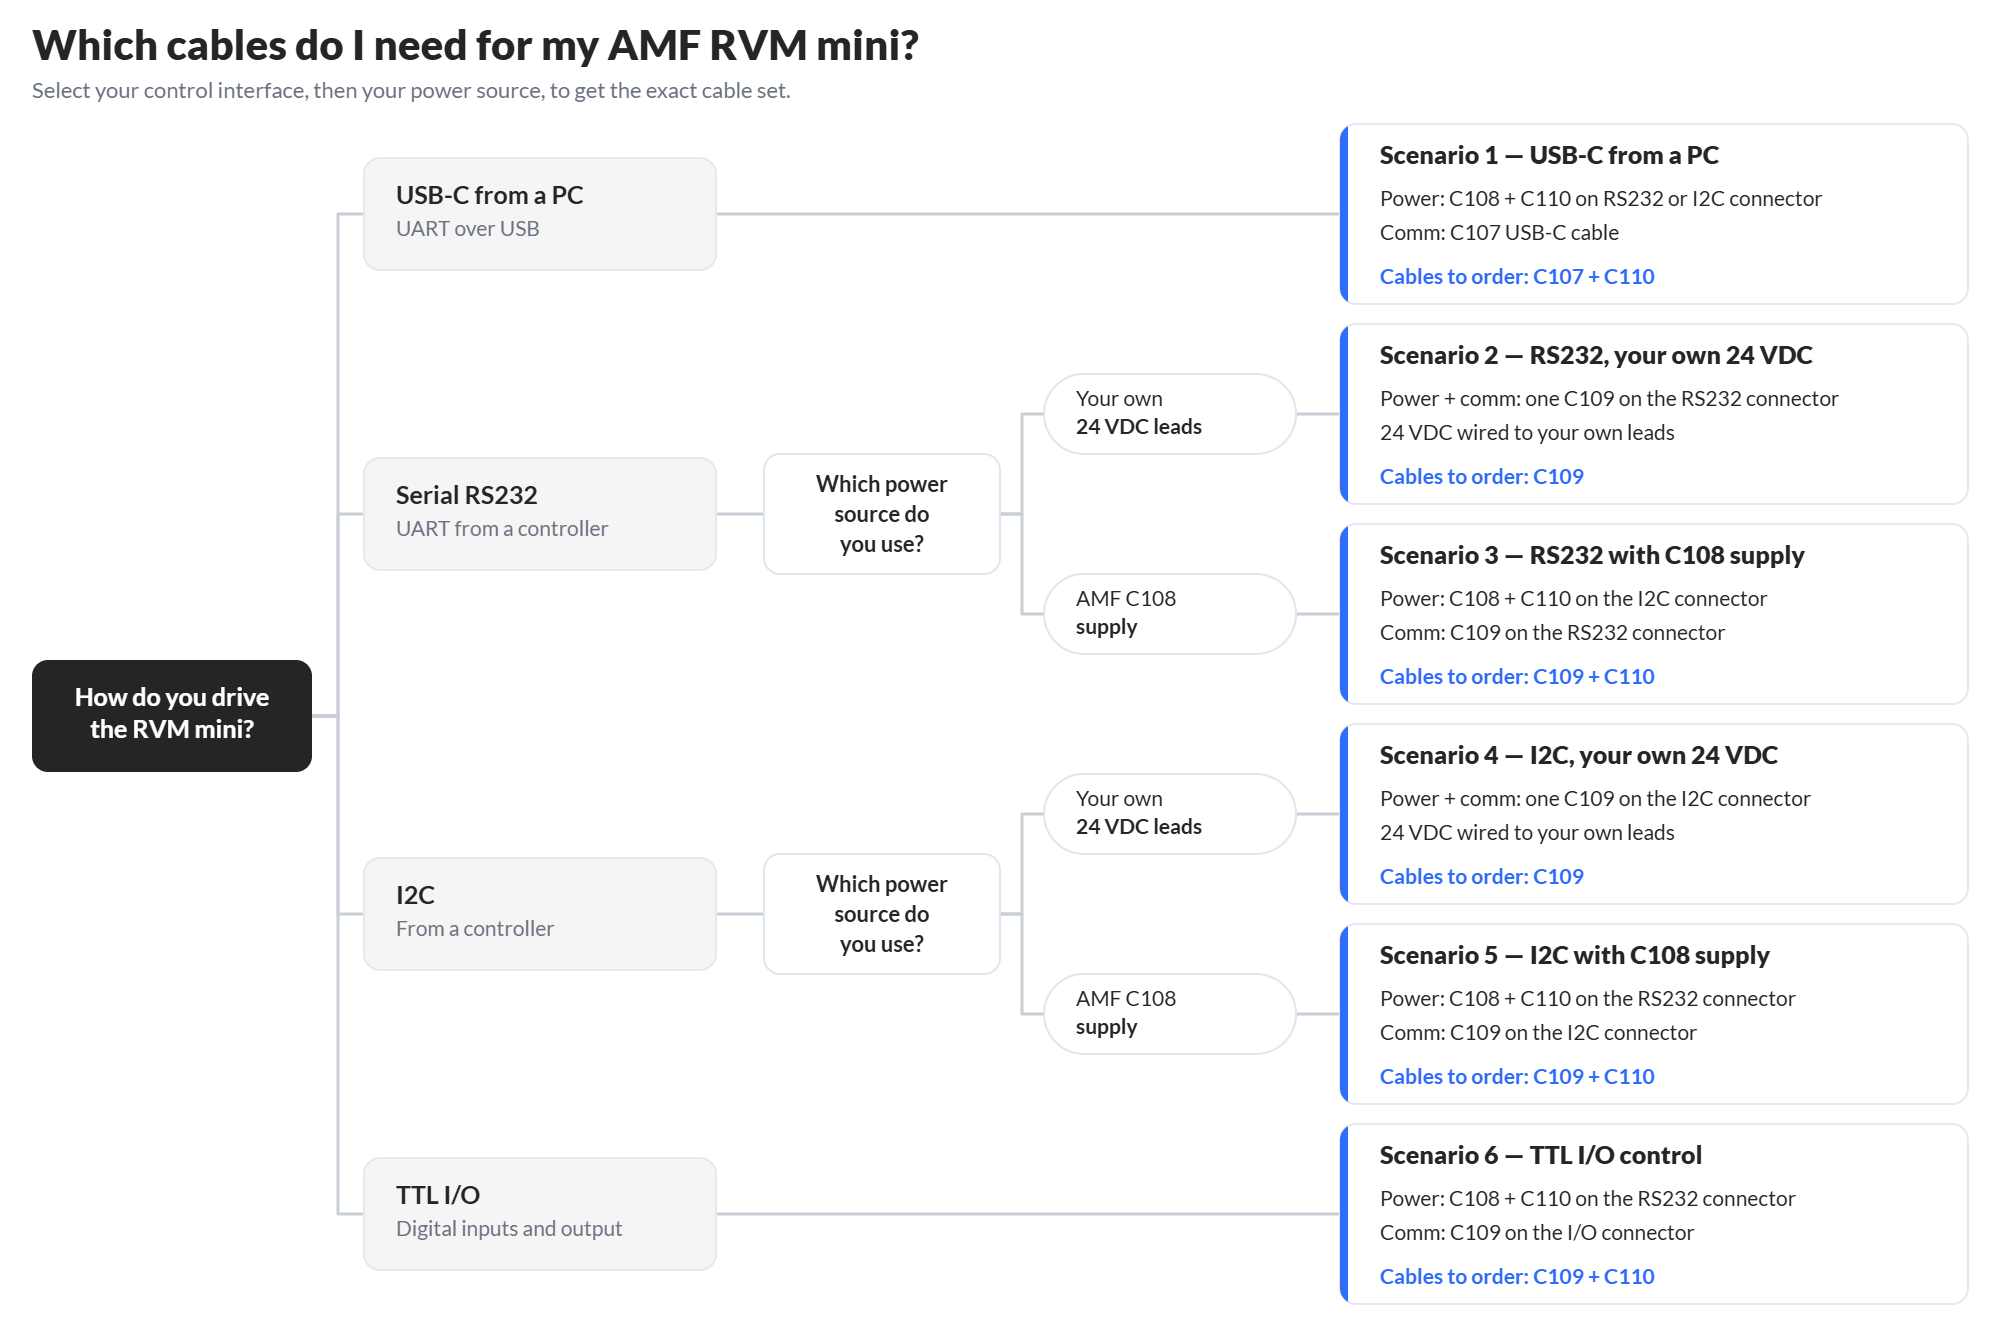Choose 'Your own 24 VDC leads' for RS232

pos(1170,413)
